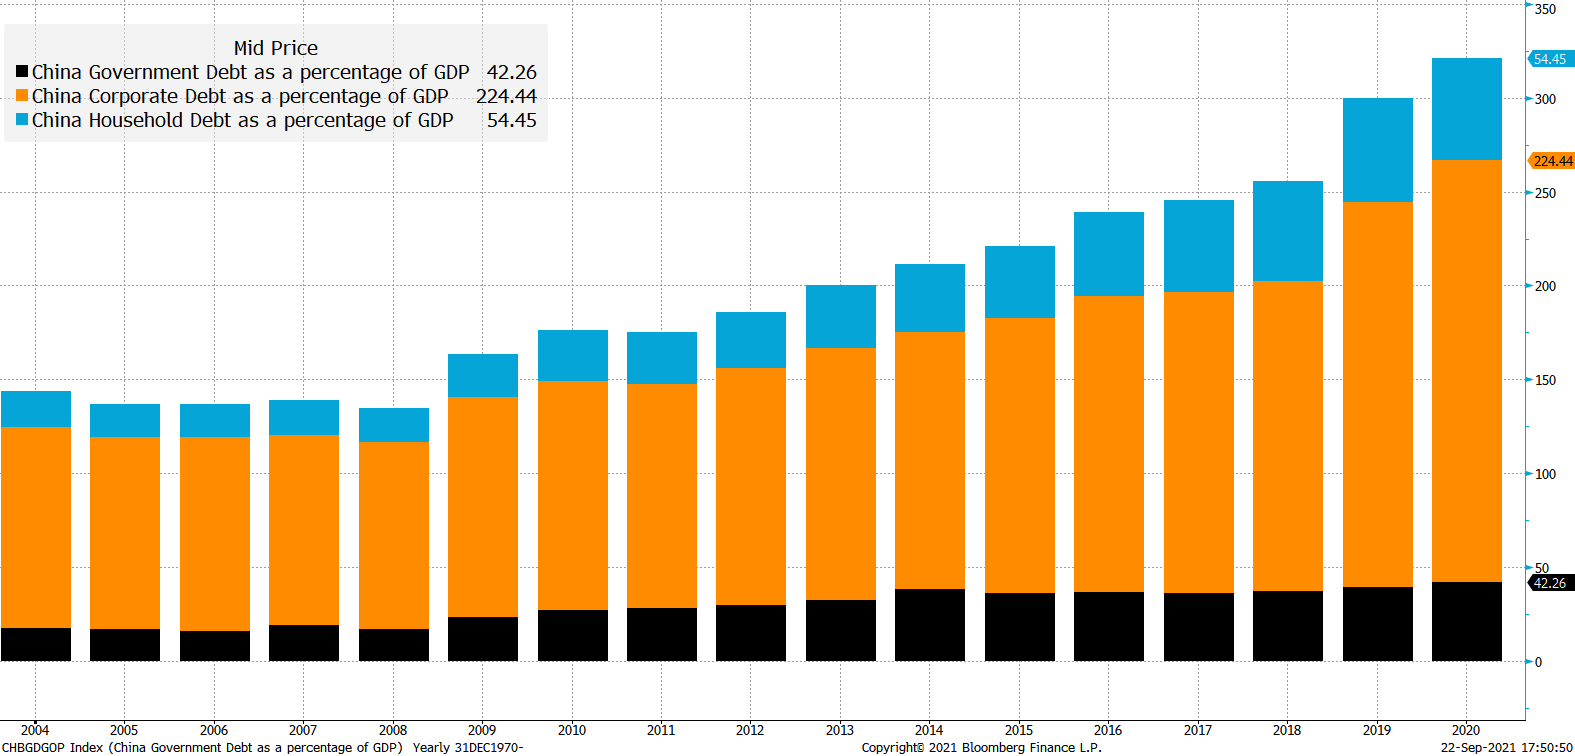Click the 2013 x-axis label

tap(840, 730)
